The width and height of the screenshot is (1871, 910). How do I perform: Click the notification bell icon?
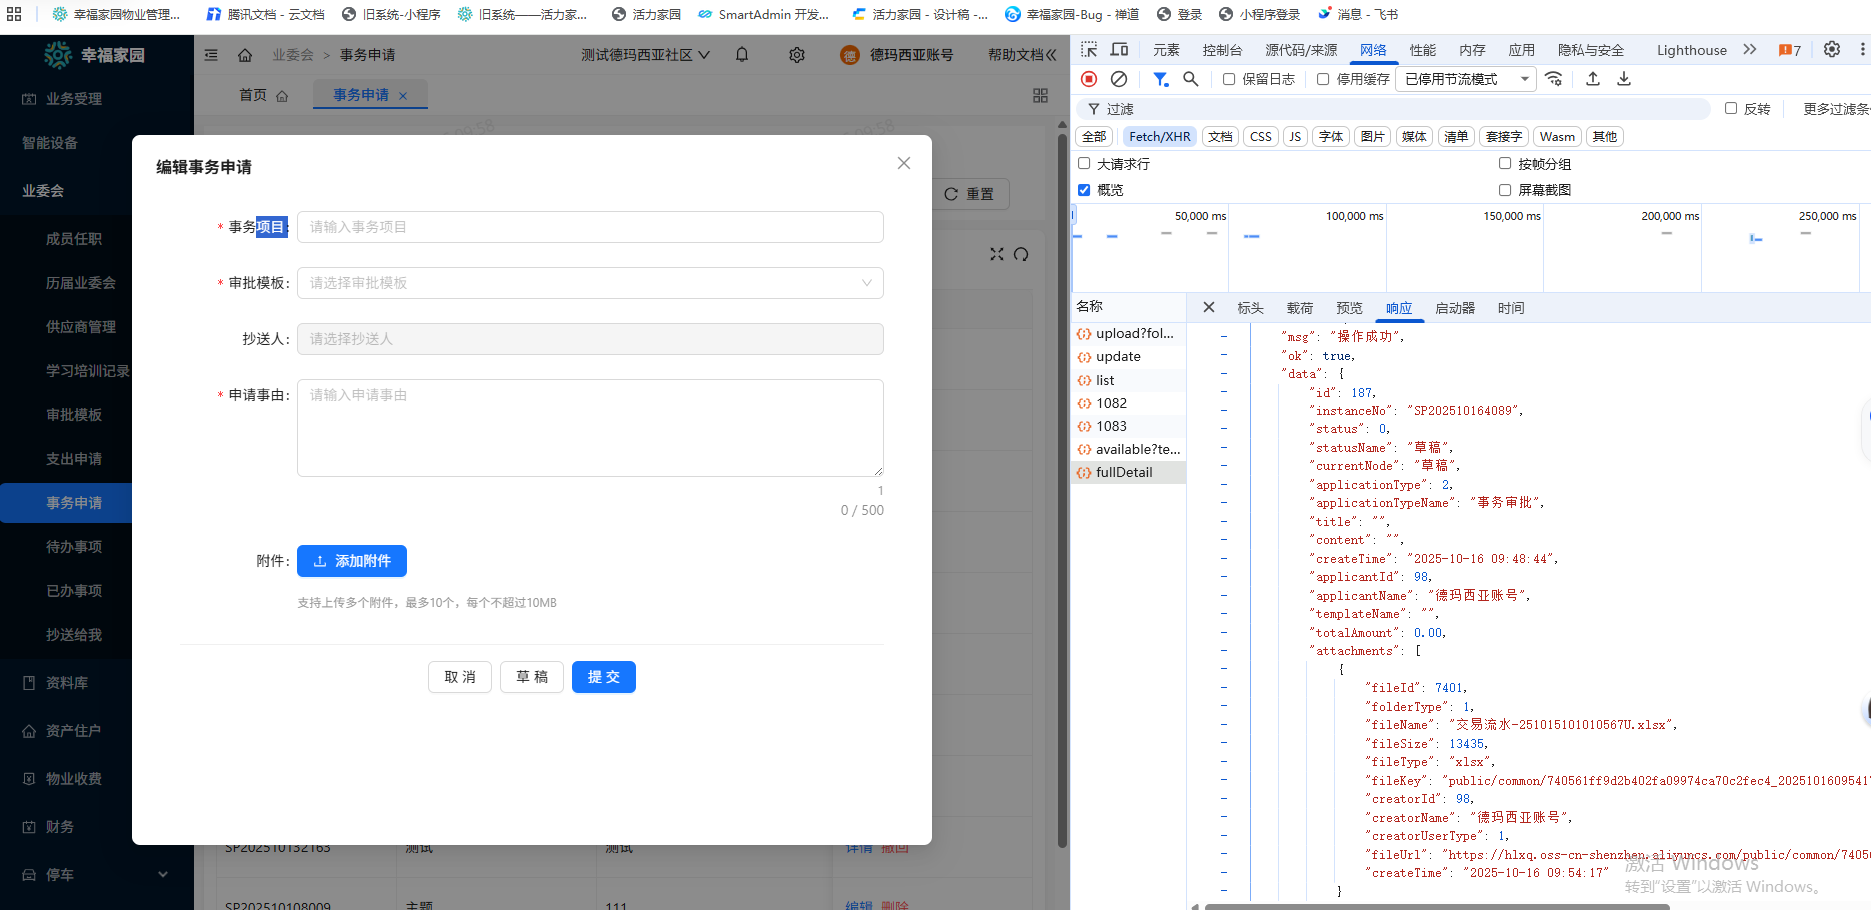pyautogui.click(x=742, y=55)
